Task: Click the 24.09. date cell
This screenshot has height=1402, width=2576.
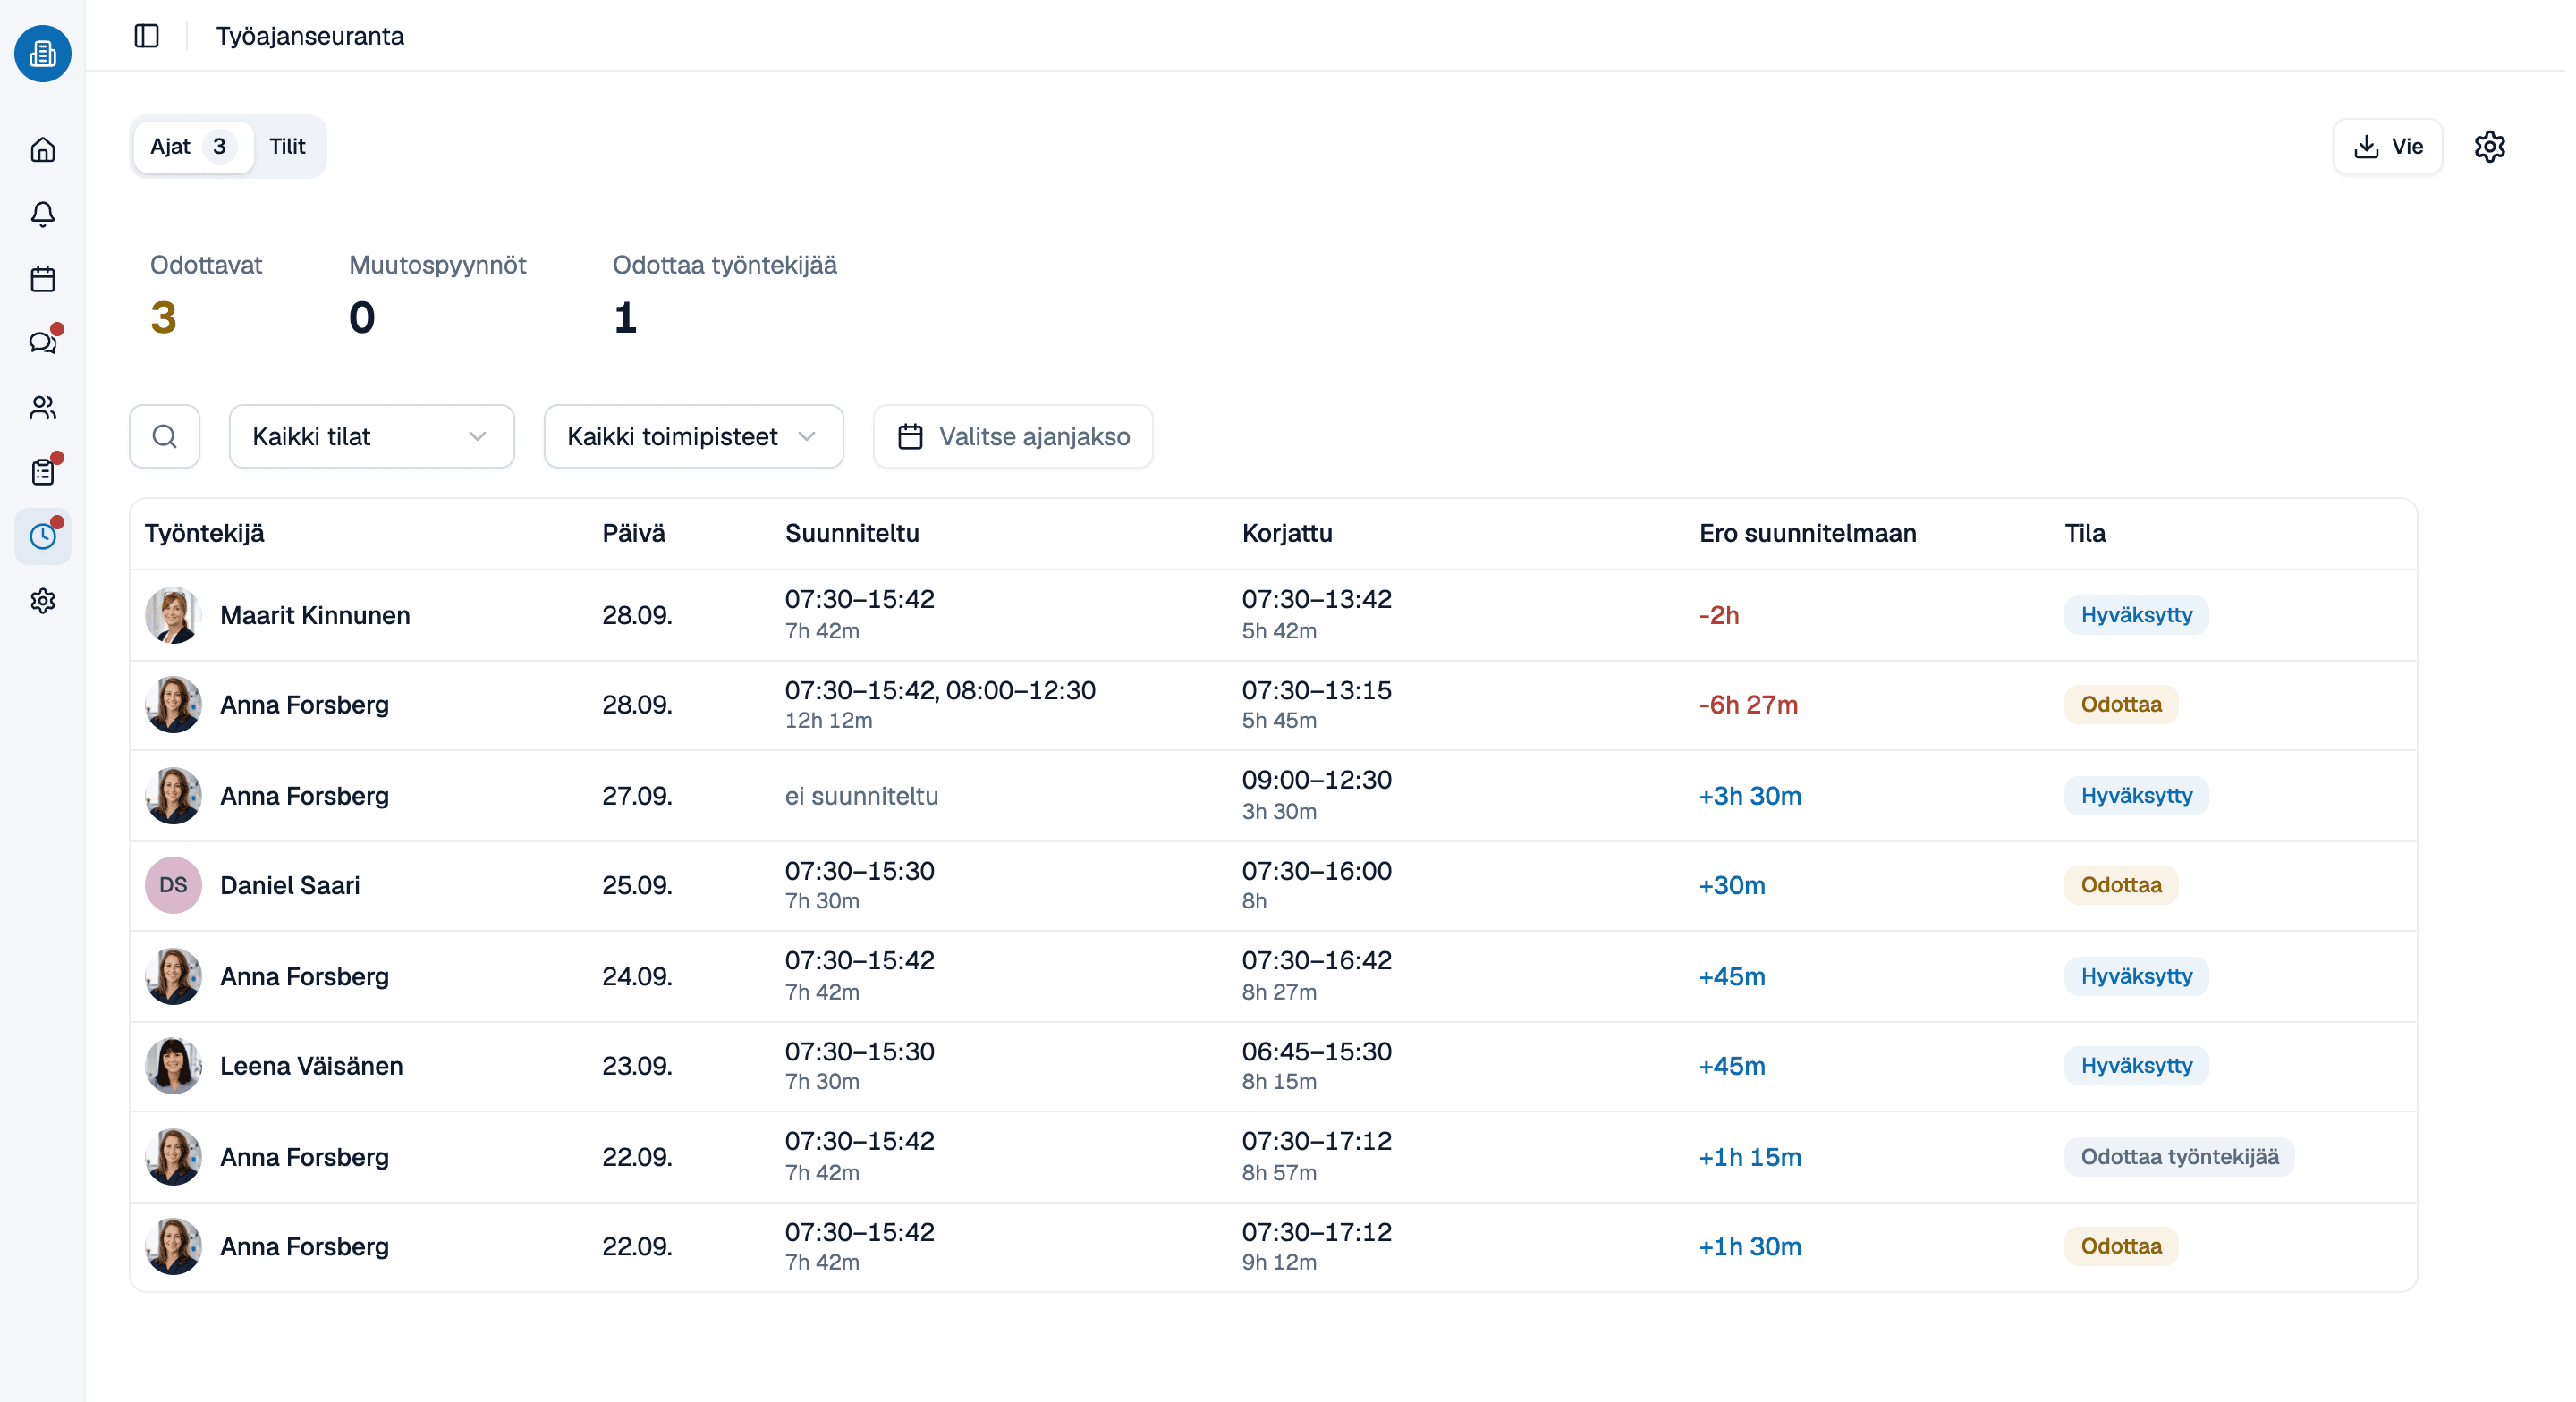Action: coord(637,977)
